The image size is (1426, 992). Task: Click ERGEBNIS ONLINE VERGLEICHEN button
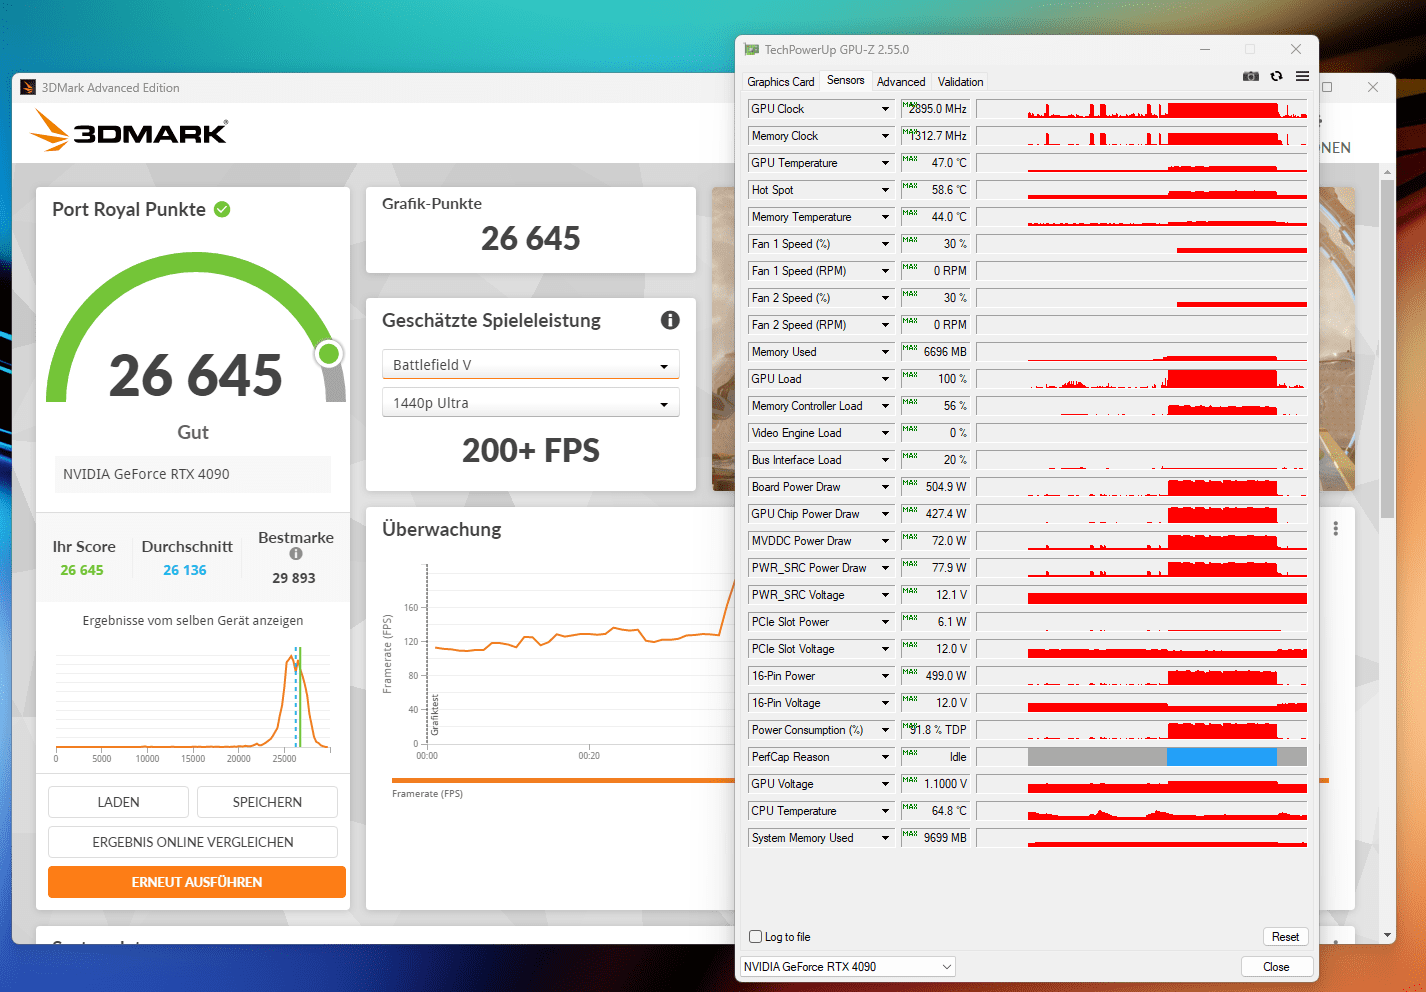click(x=193, y=842)
